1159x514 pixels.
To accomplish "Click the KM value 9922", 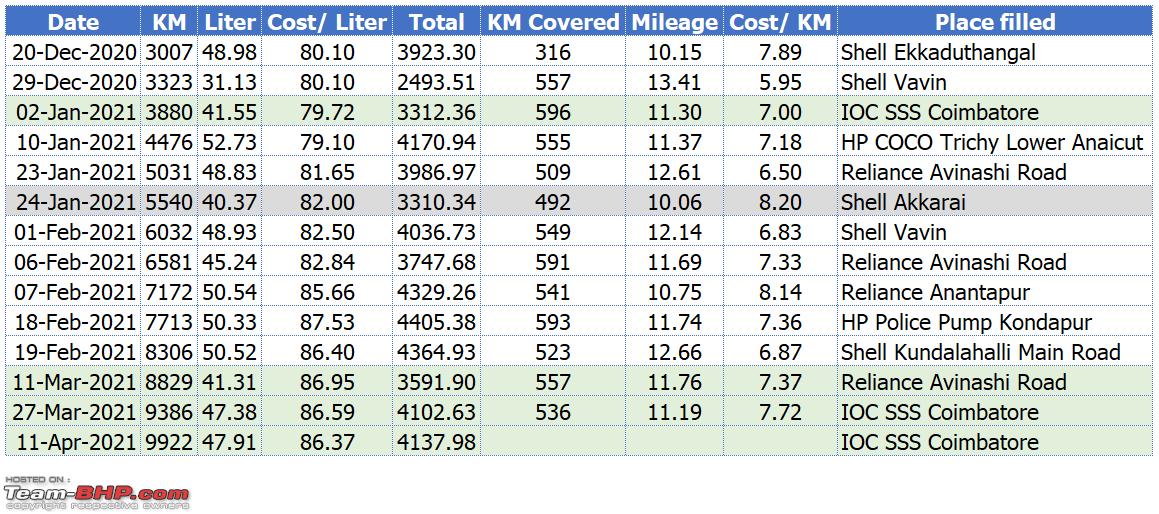I will 169,442.
